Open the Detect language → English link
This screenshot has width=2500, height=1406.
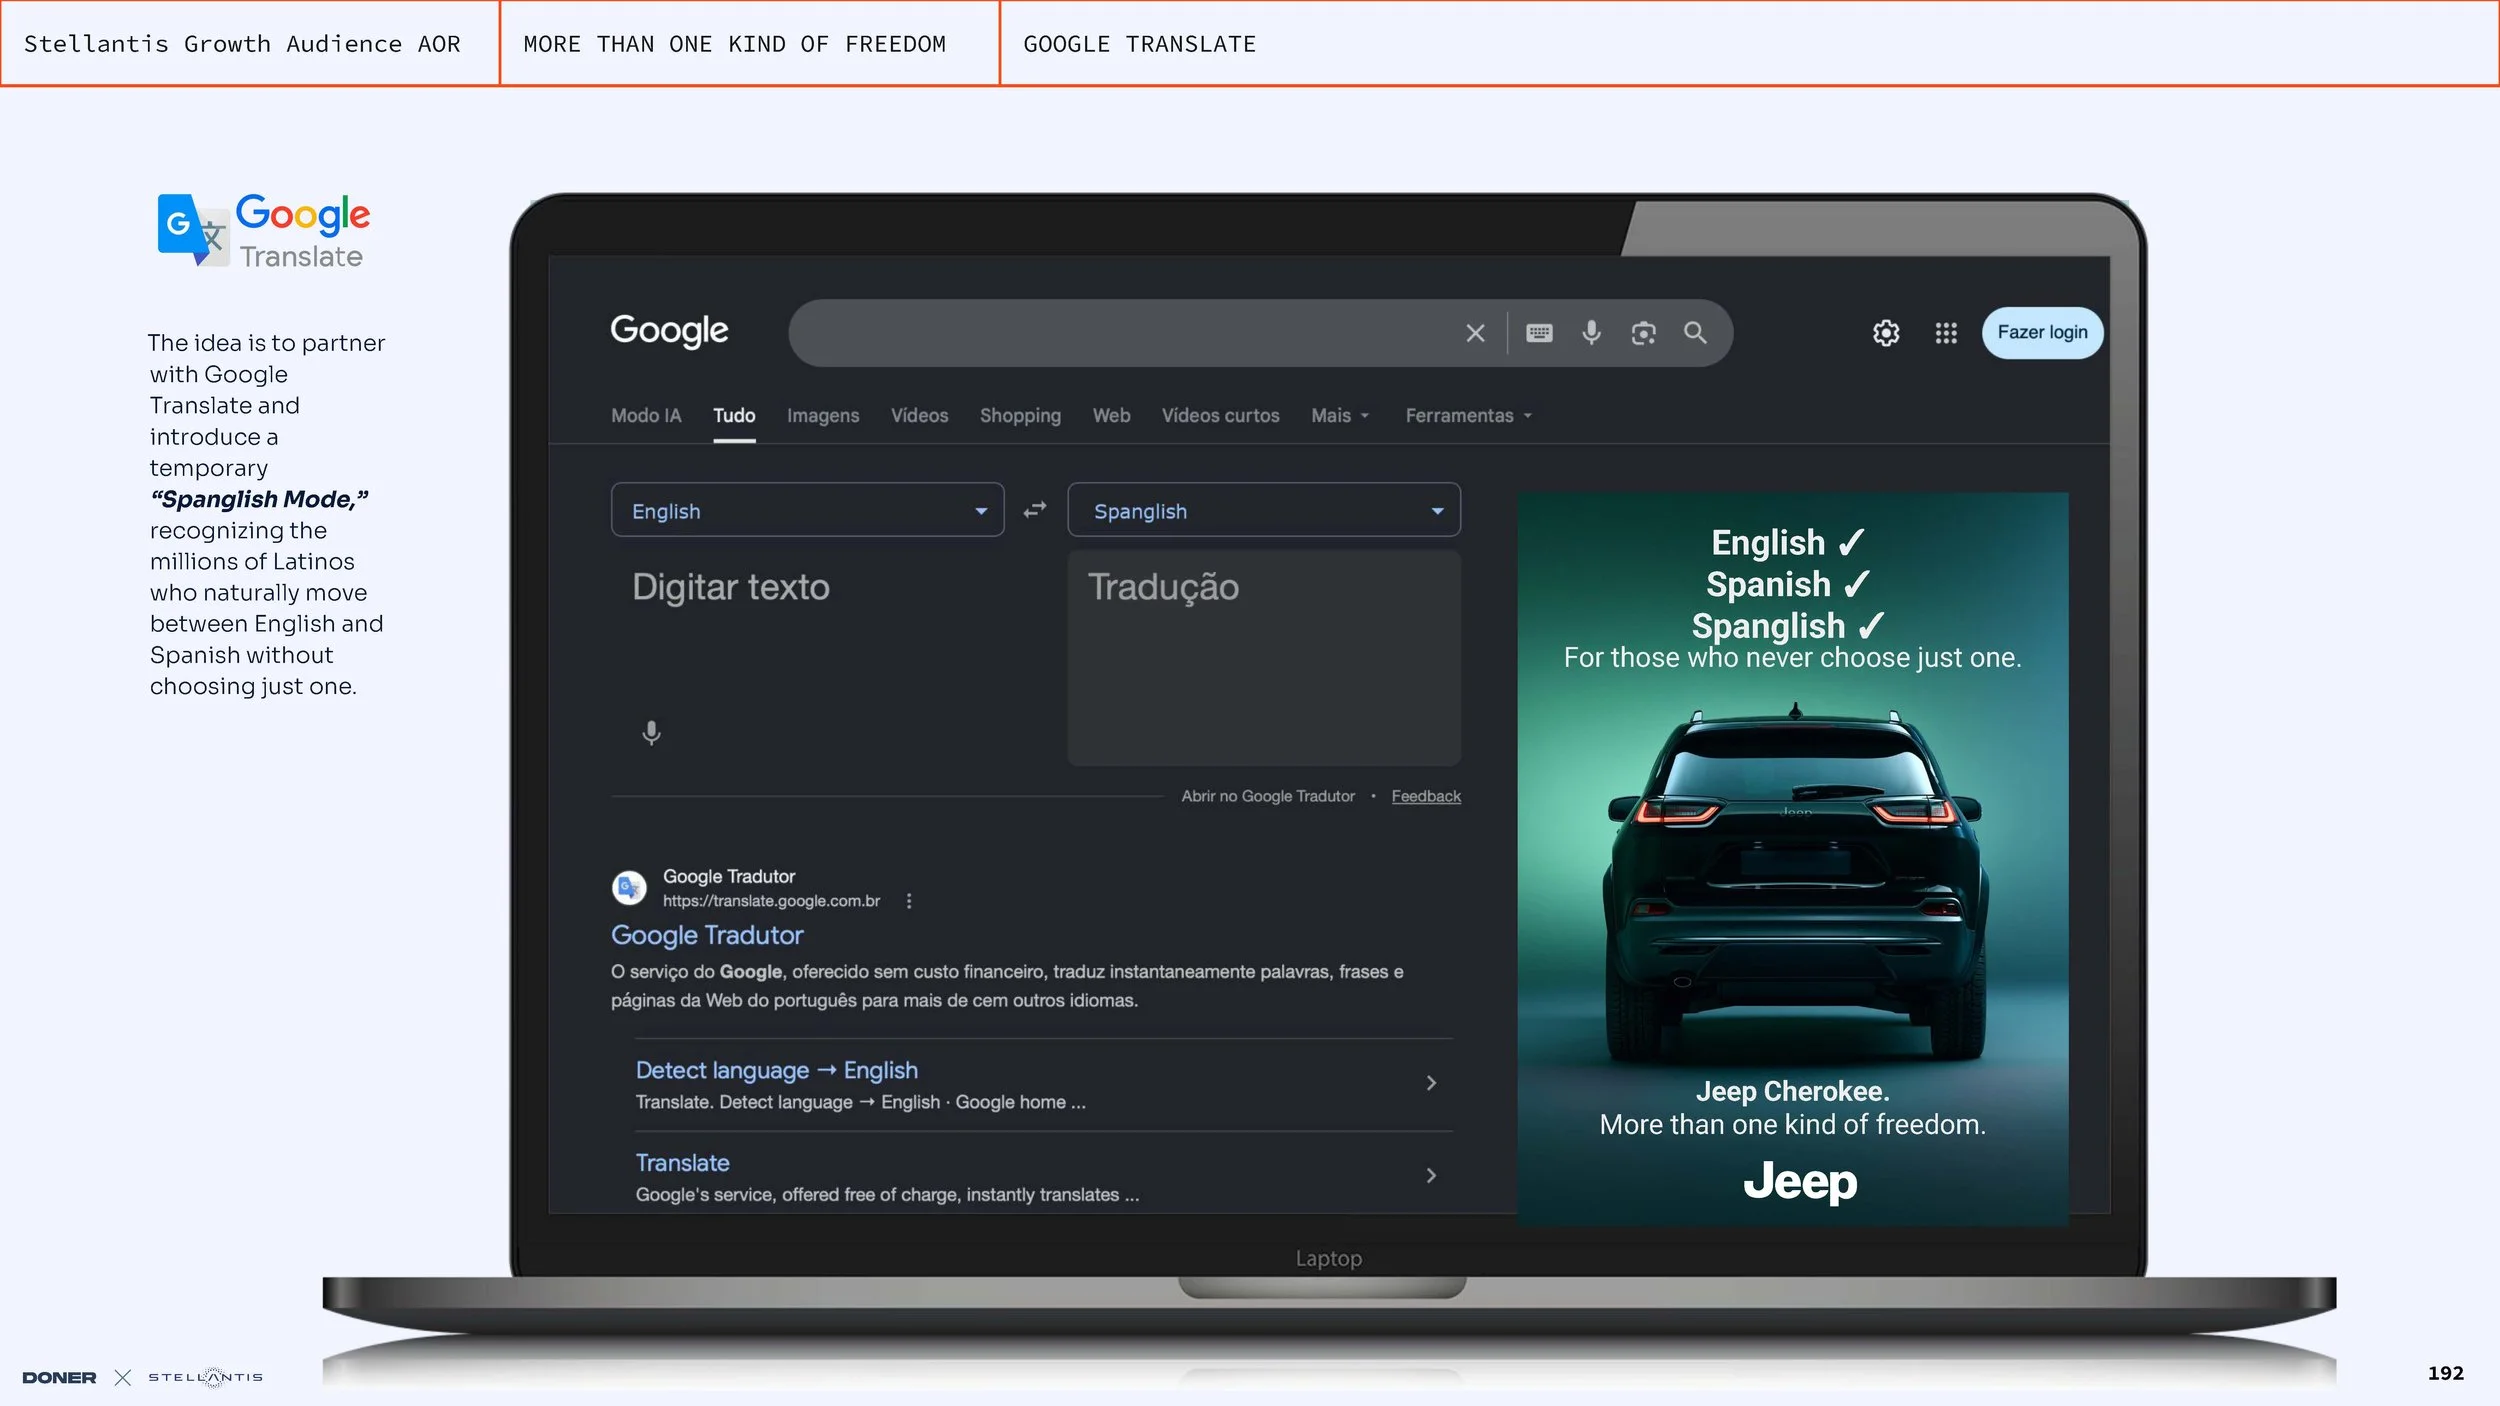[x=776, y=1071]
